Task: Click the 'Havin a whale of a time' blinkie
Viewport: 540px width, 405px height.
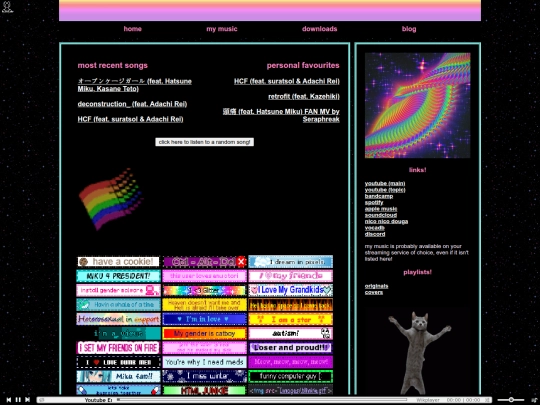Action: [x=118, y=305]
